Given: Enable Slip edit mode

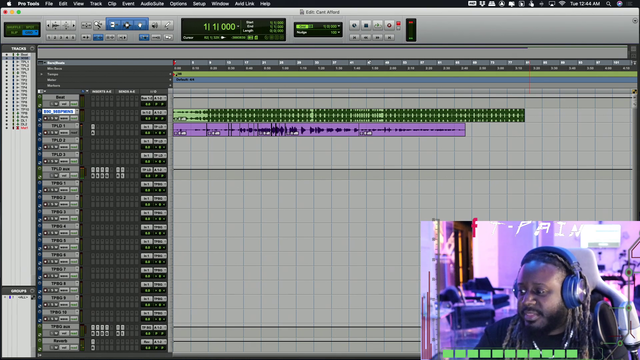Looking at the screenshot, I should (x=13, y=32).
